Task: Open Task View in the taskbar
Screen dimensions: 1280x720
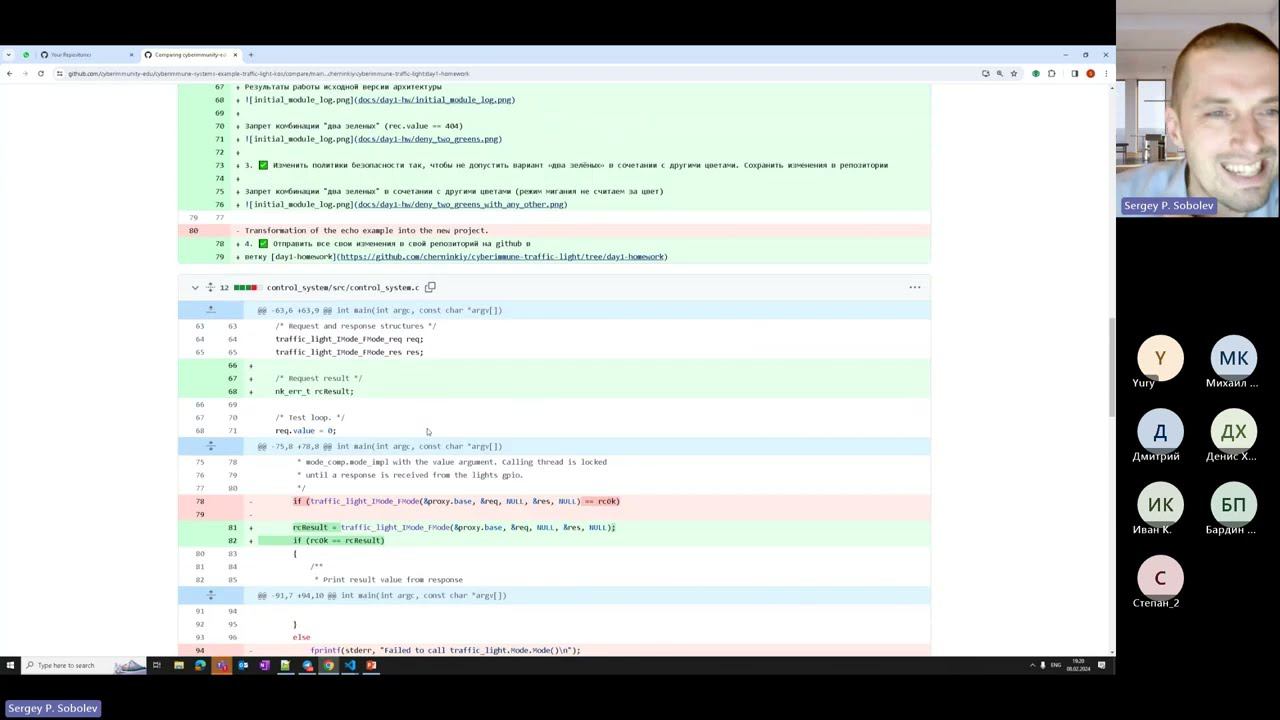Action: click(x=156, y=665)
